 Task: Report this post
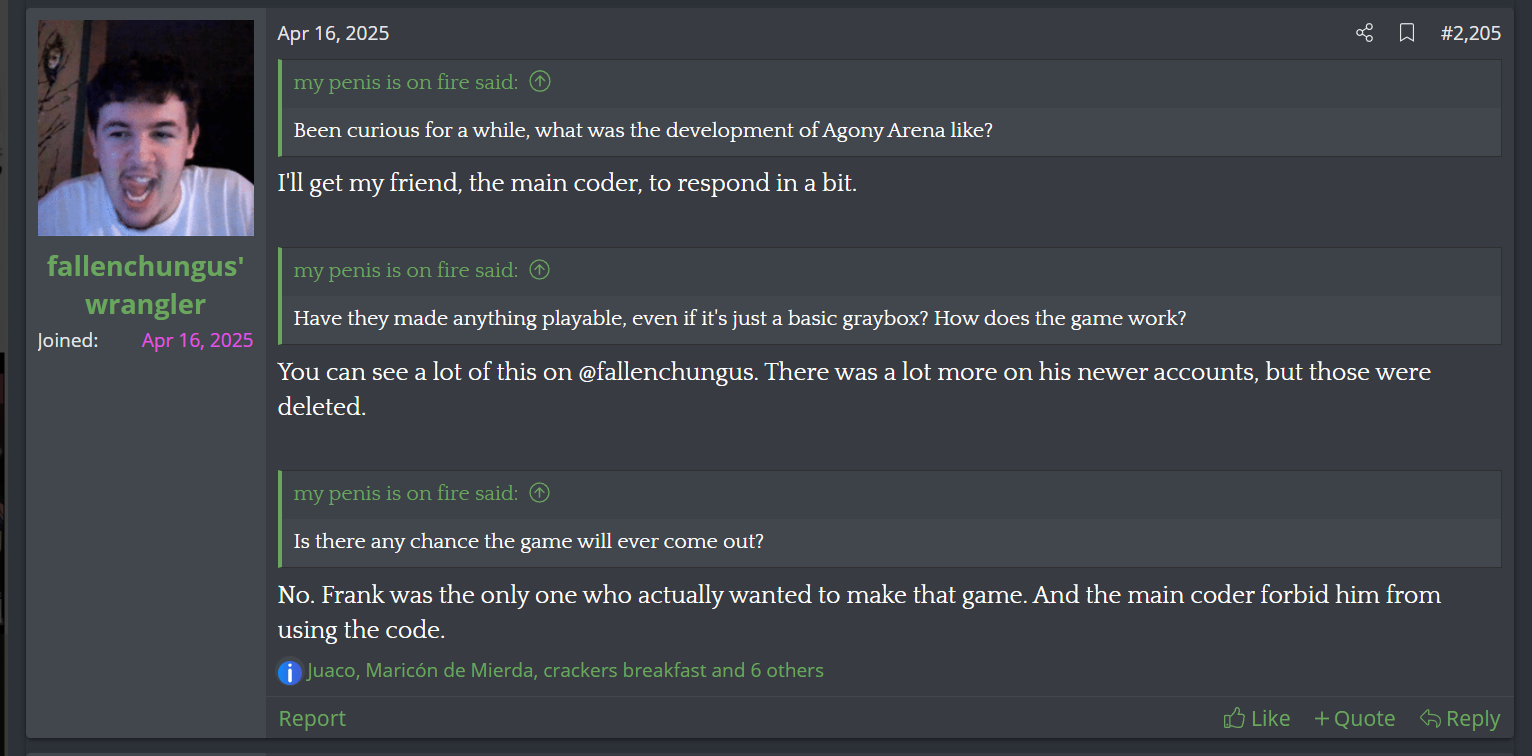click(312, 718)
